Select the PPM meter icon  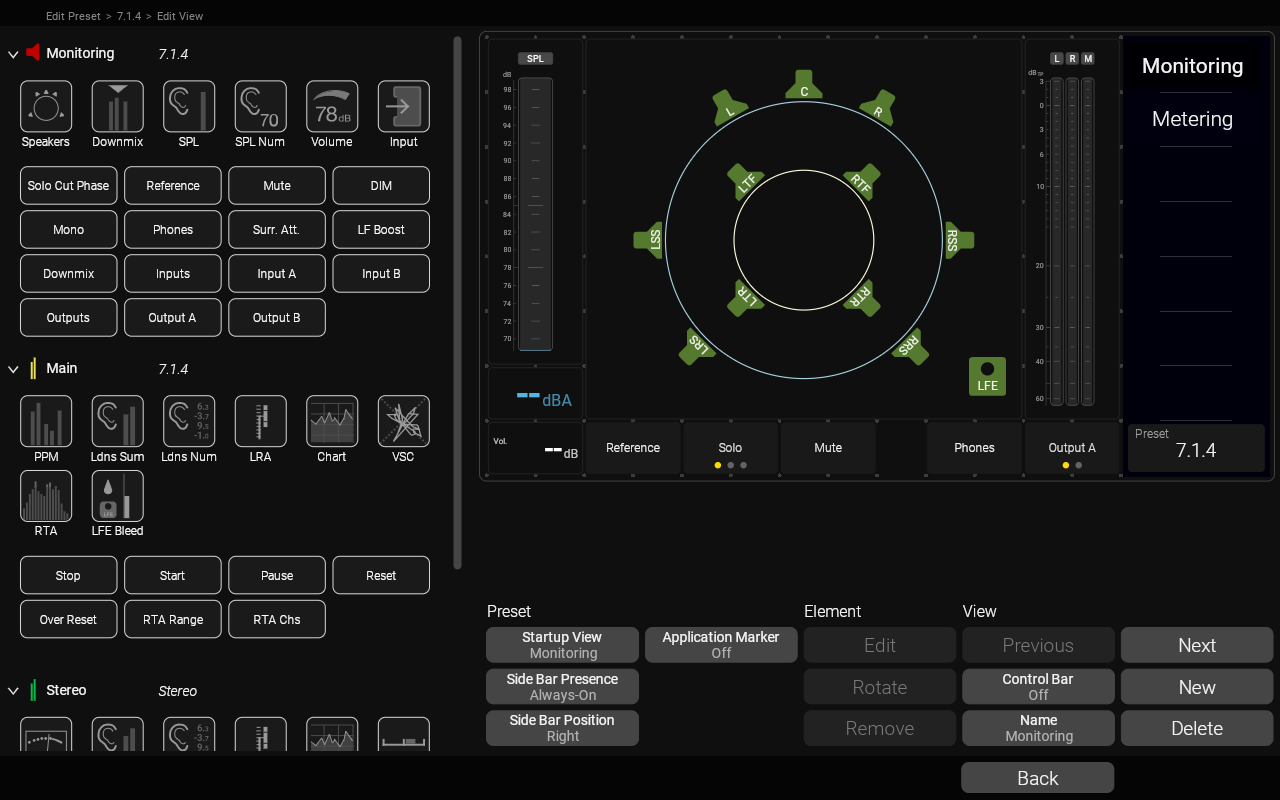[x=46, y=421]
